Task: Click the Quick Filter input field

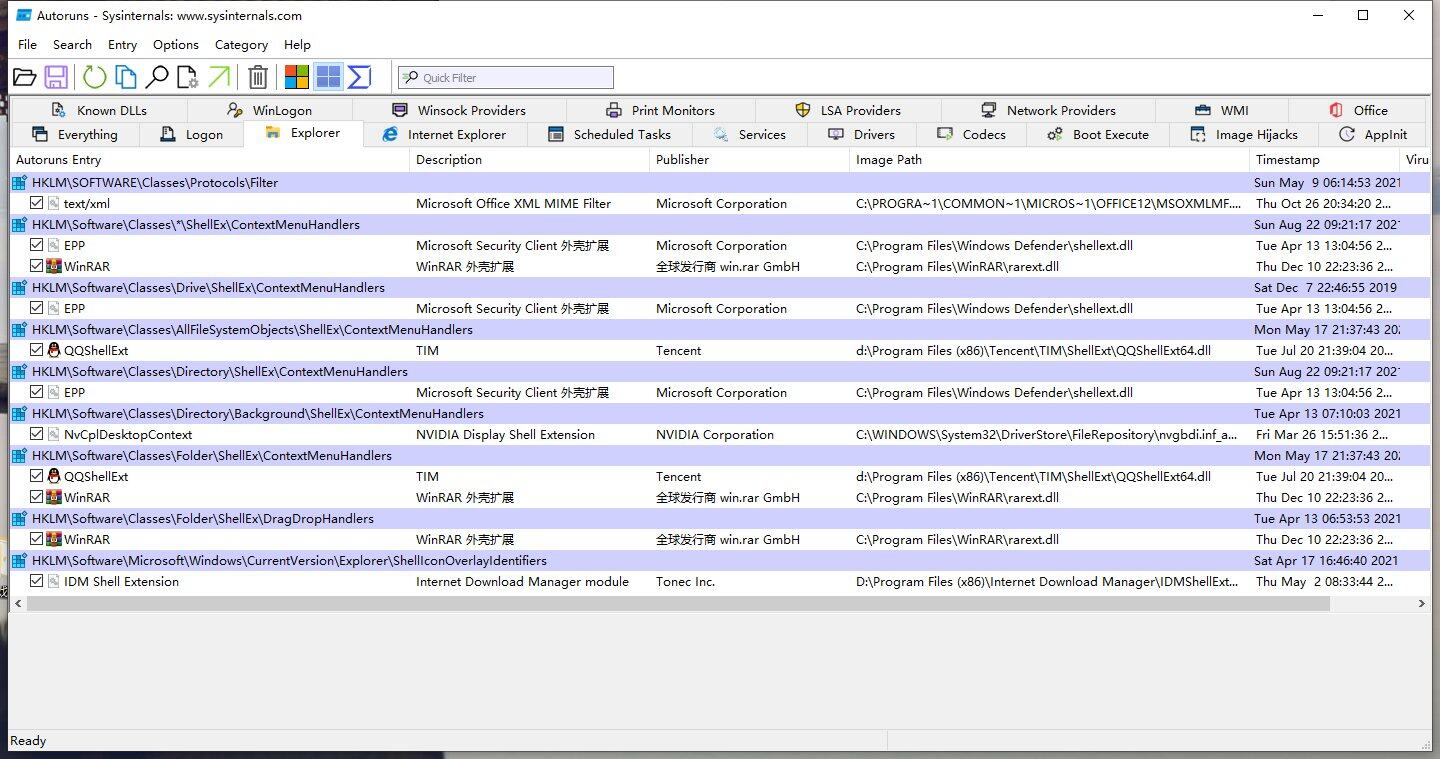Action: point(505,78)
